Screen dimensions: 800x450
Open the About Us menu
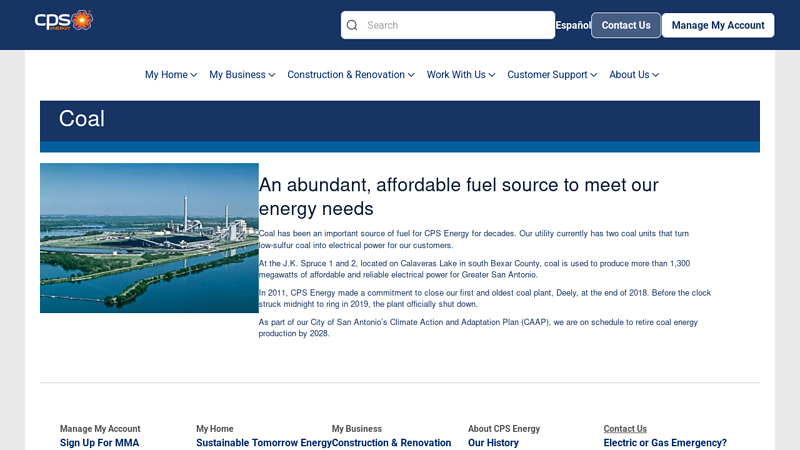click(x=629, y=74)
